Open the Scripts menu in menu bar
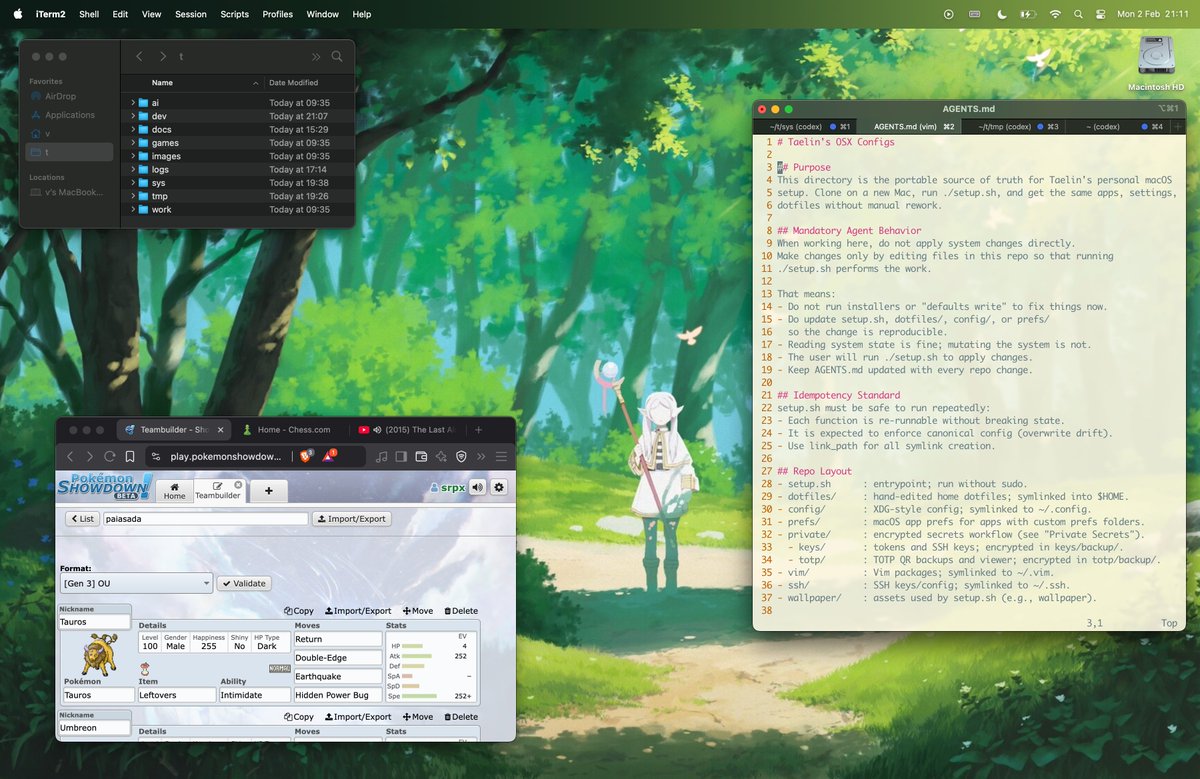1200x779 pixels. click(x=234, y=14)
